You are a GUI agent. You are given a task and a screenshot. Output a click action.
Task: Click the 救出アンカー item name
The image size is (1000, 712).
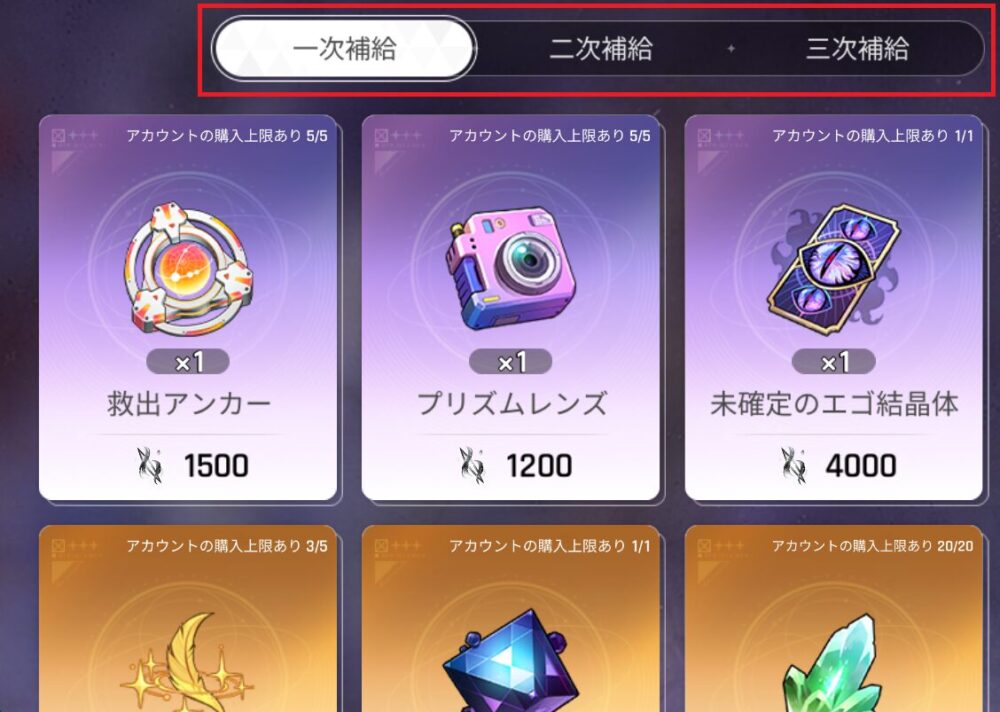click(189, 404)
